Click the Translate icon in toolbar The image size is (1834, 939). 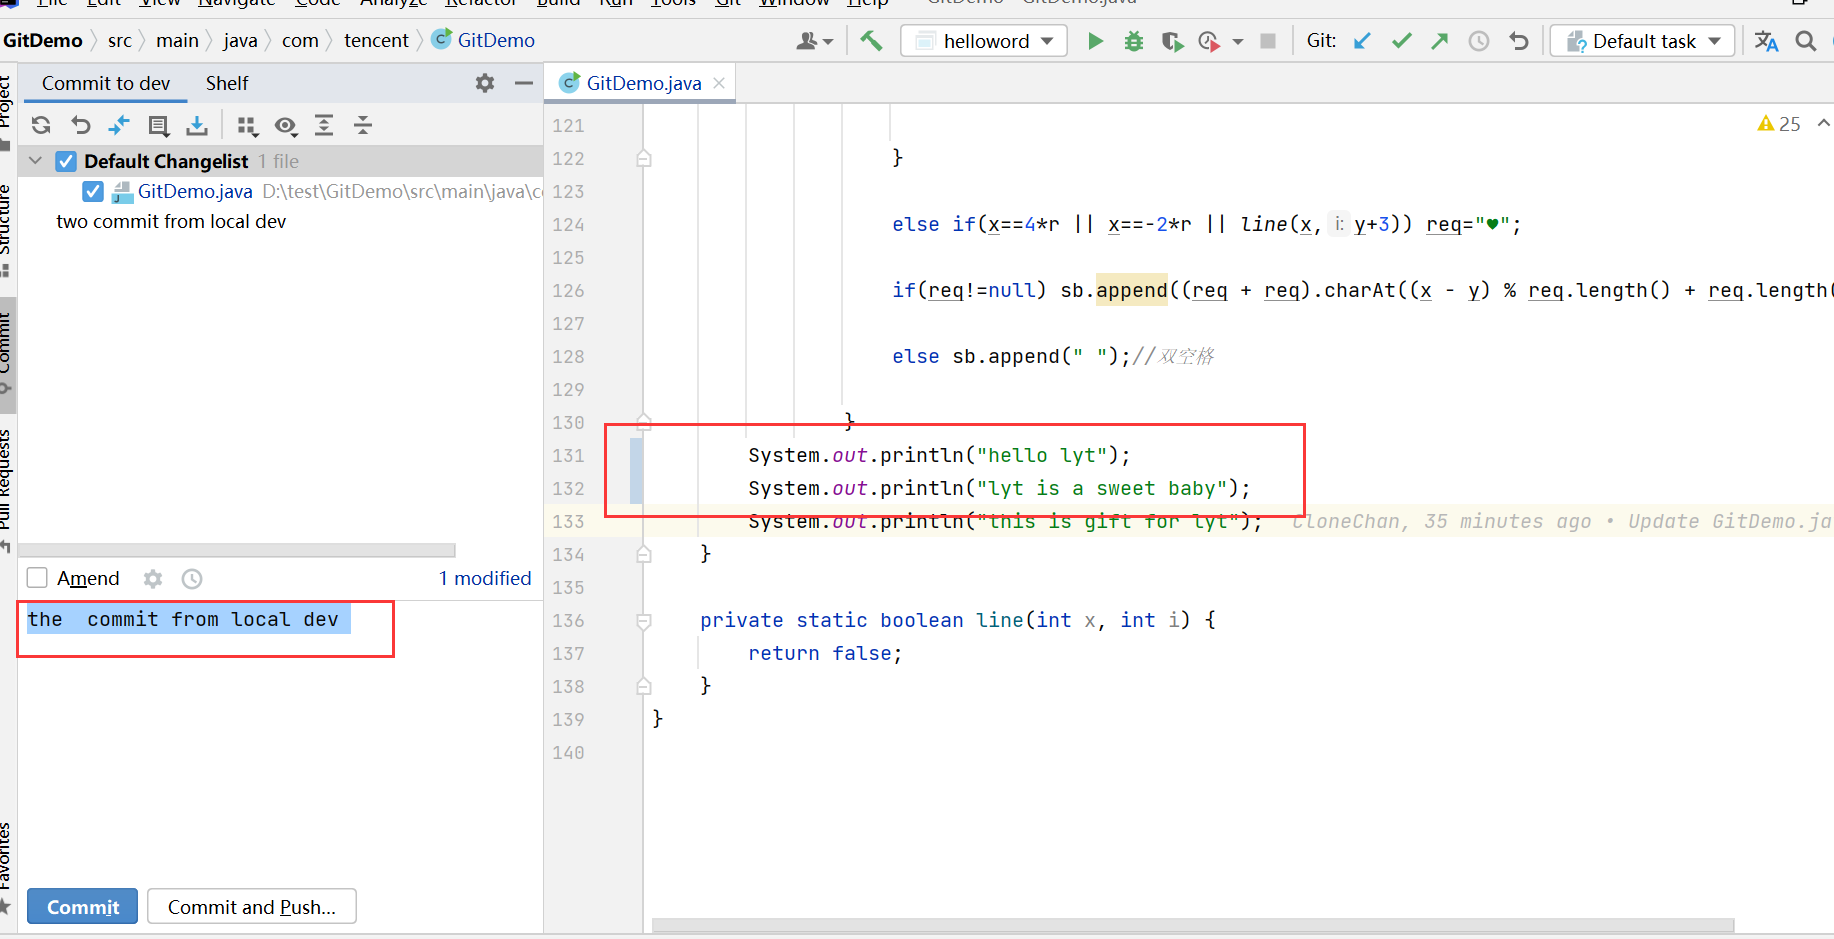coord(1766,41)
